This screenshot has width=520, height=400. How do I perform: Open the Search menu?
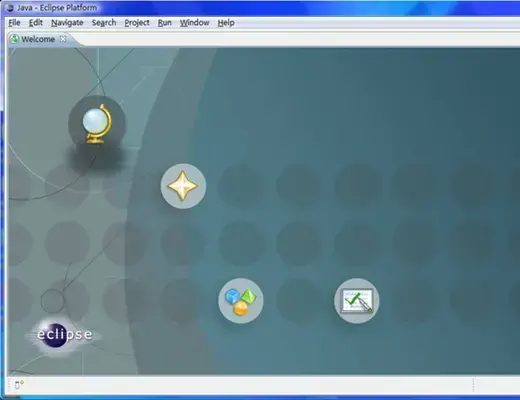[104, 23]
